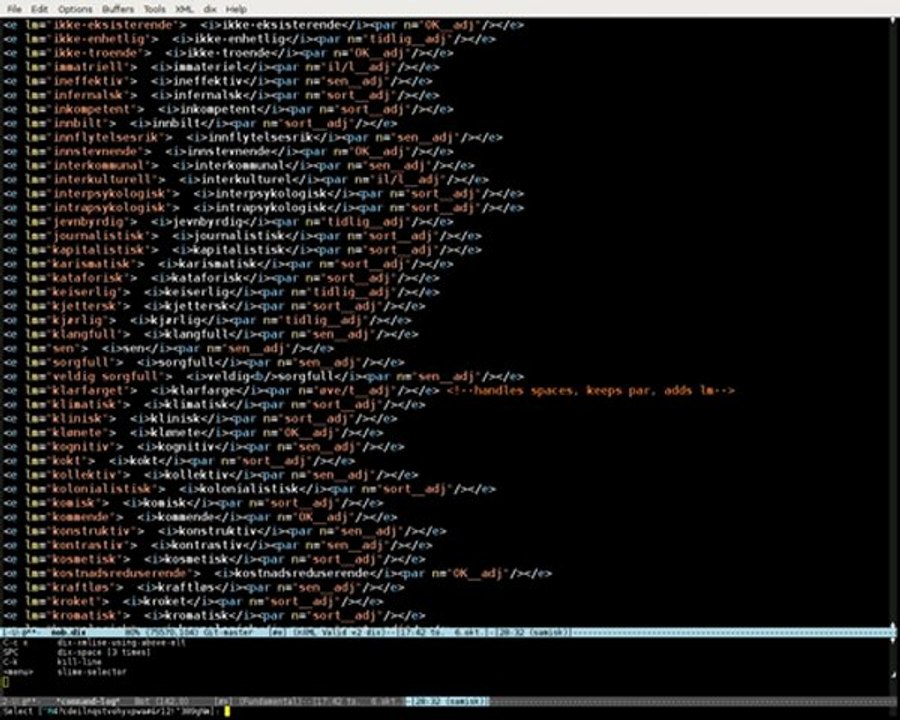Click the innflytelsesrik entry line
The image size is (900, 720).
point(253,137)
